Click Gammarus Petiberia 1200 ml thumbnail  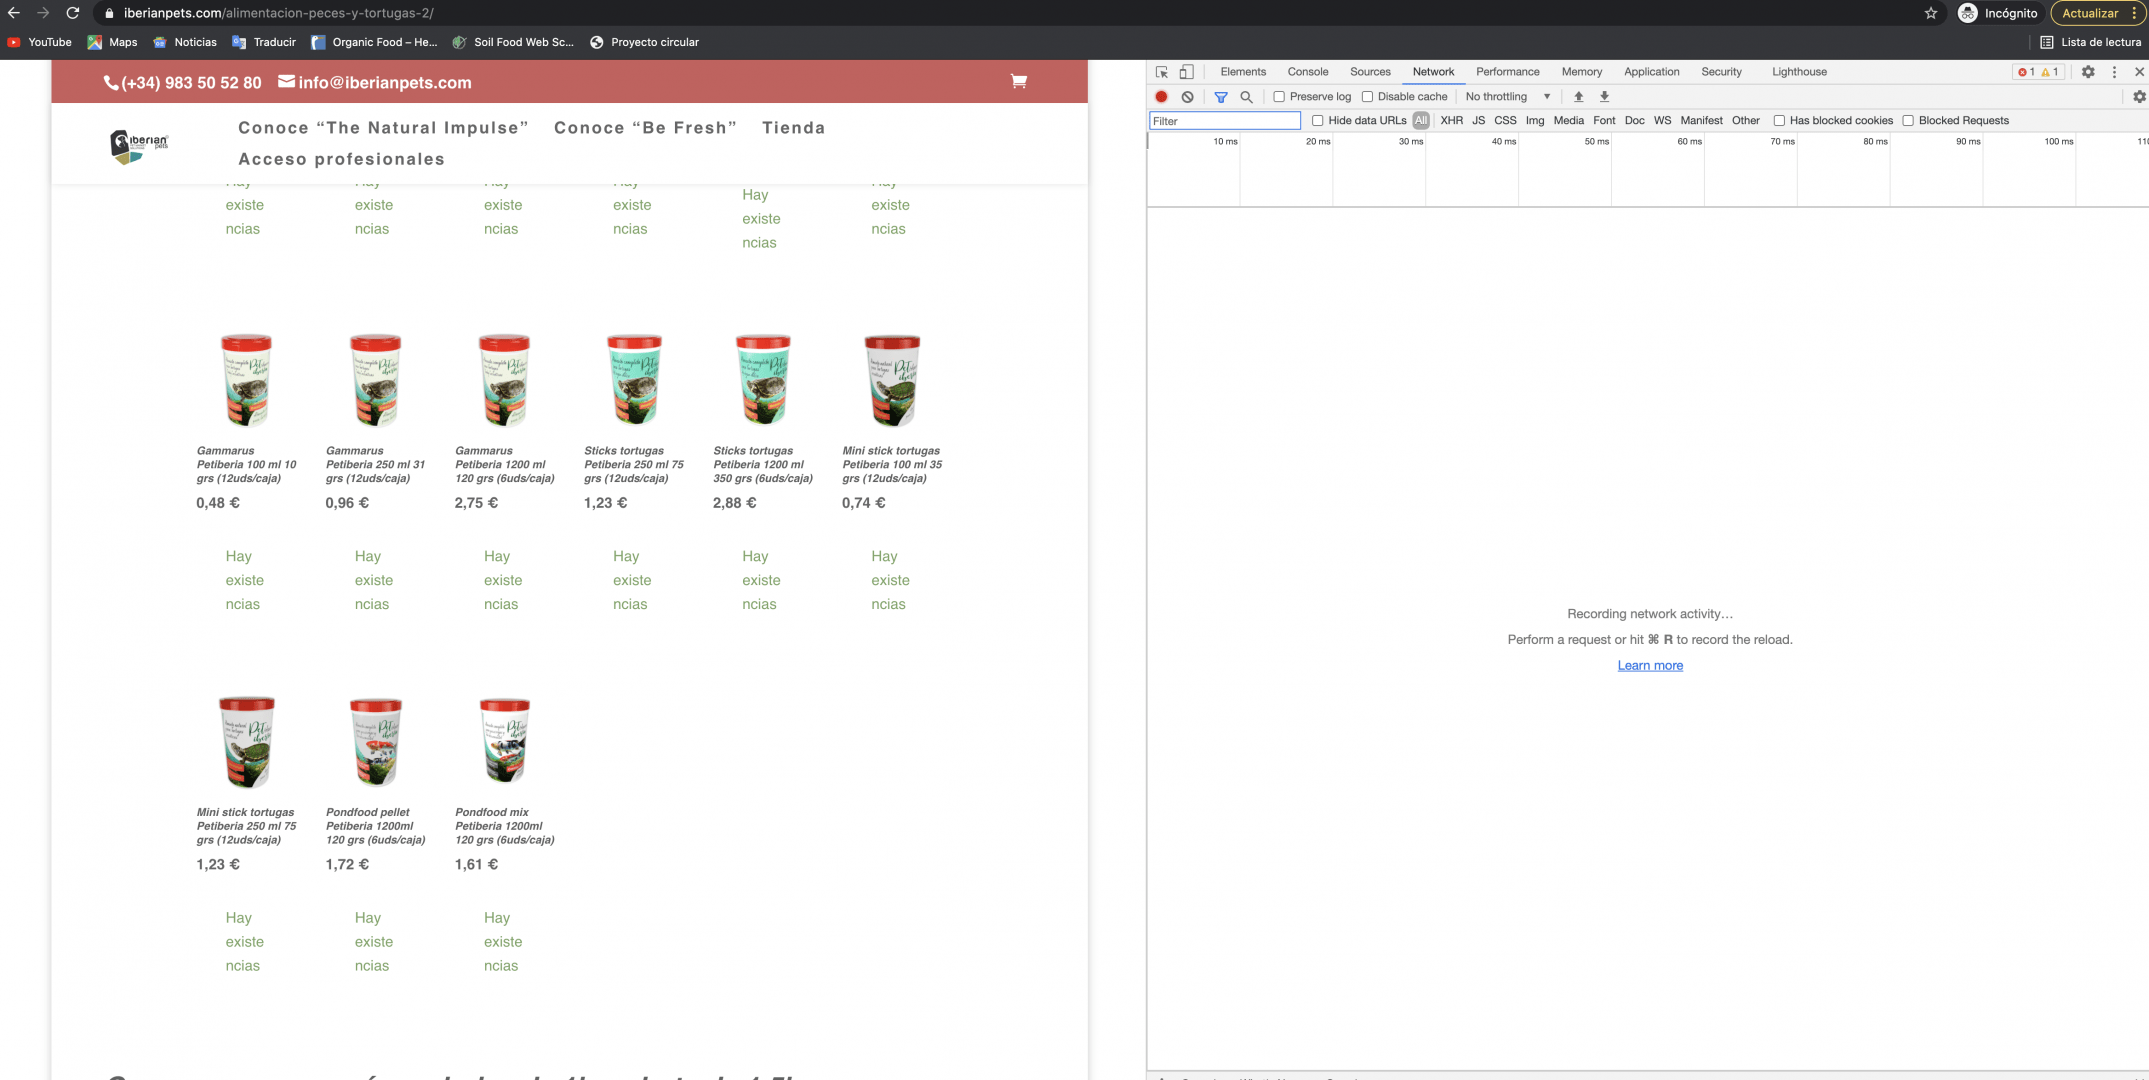tap(505, 381)
